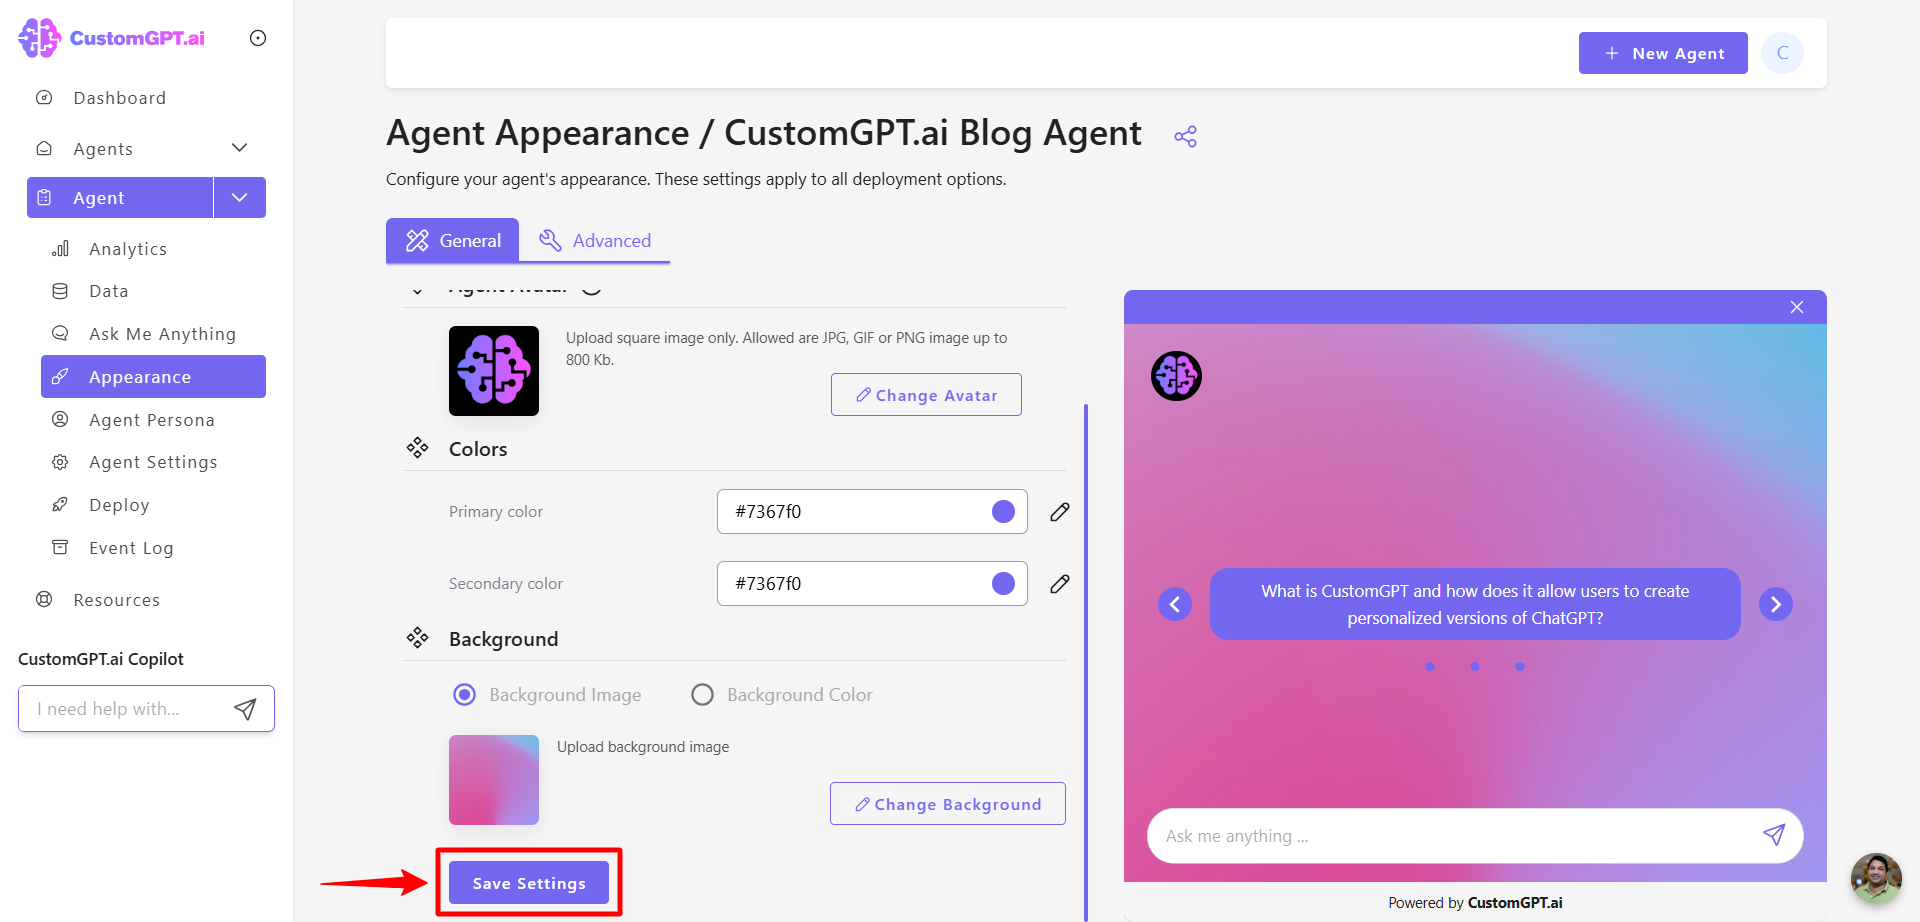1920x922 pixels.
Task: Go to Deploy section
Action: coord(119,505)
